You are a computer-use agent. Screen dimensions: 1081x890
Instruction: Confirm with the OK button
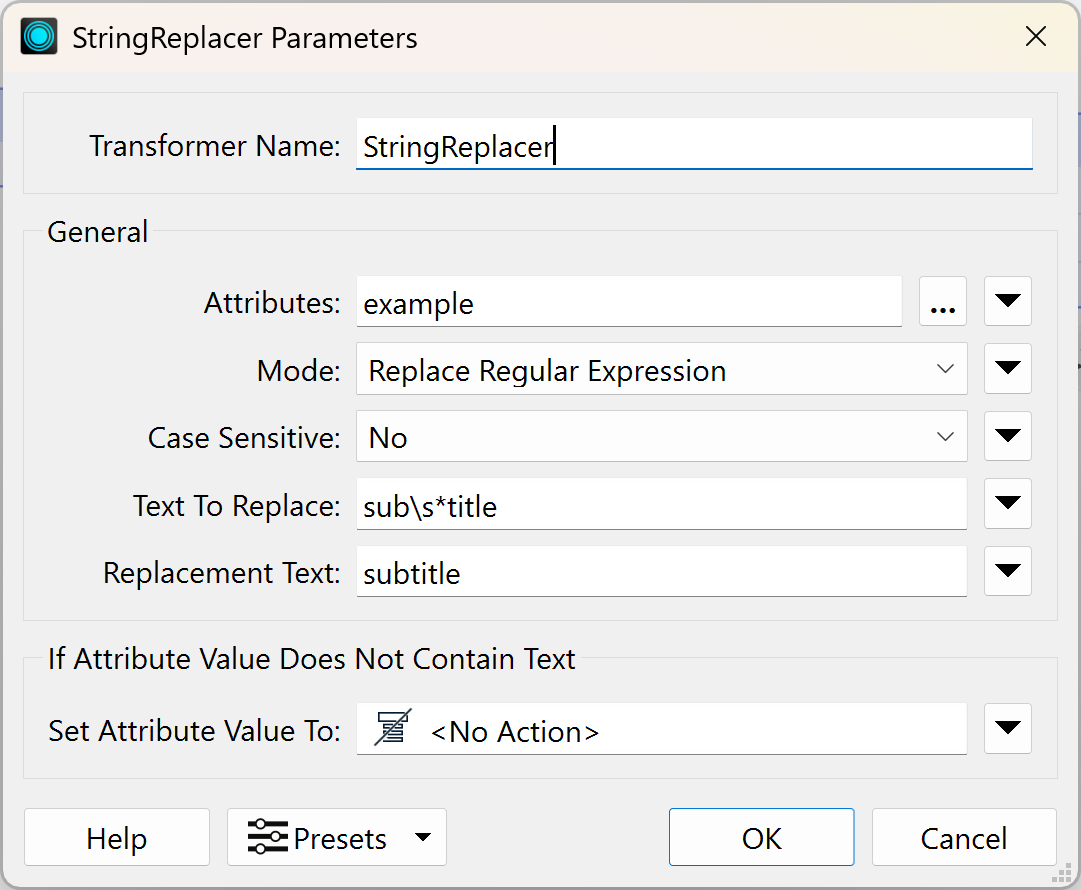point(761,838)
